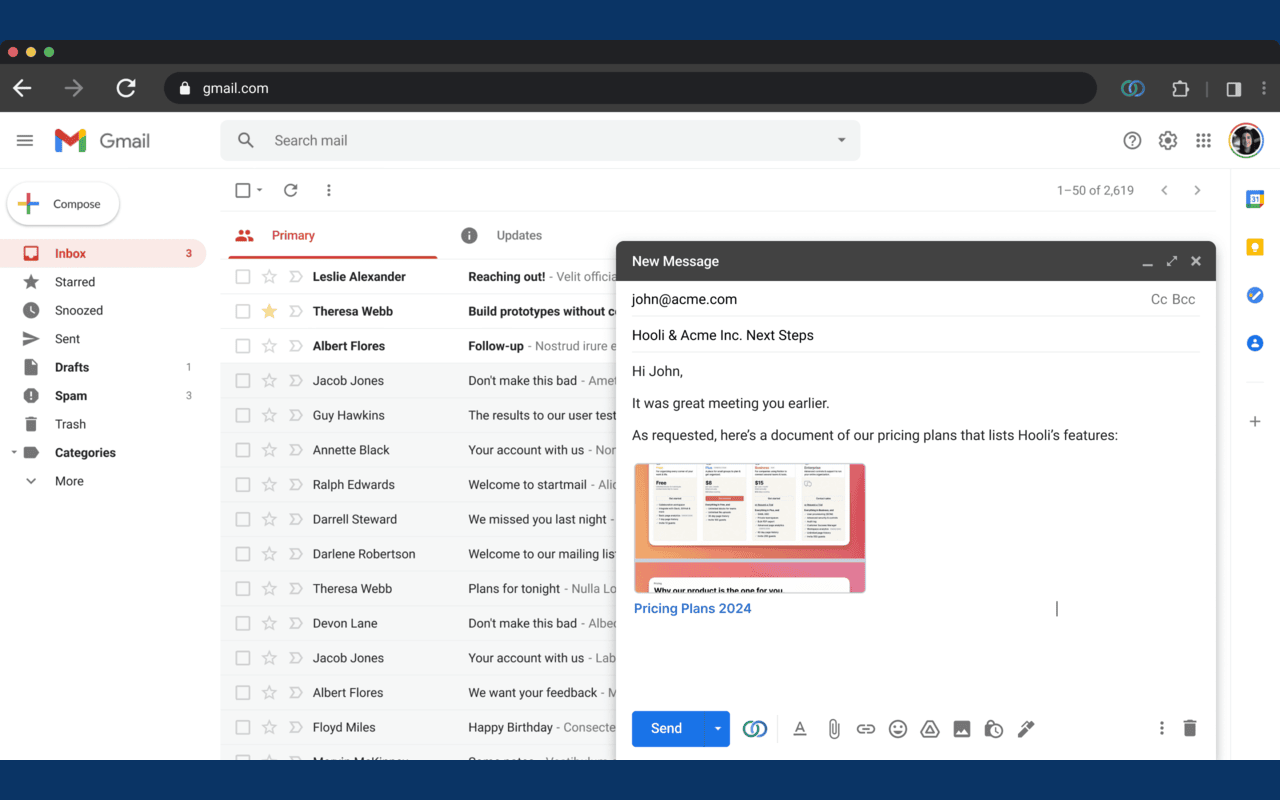This screenshot has width=1280, height=800.
Task: Click the attach files paperclip icon
Action: [x=833, y=729]
